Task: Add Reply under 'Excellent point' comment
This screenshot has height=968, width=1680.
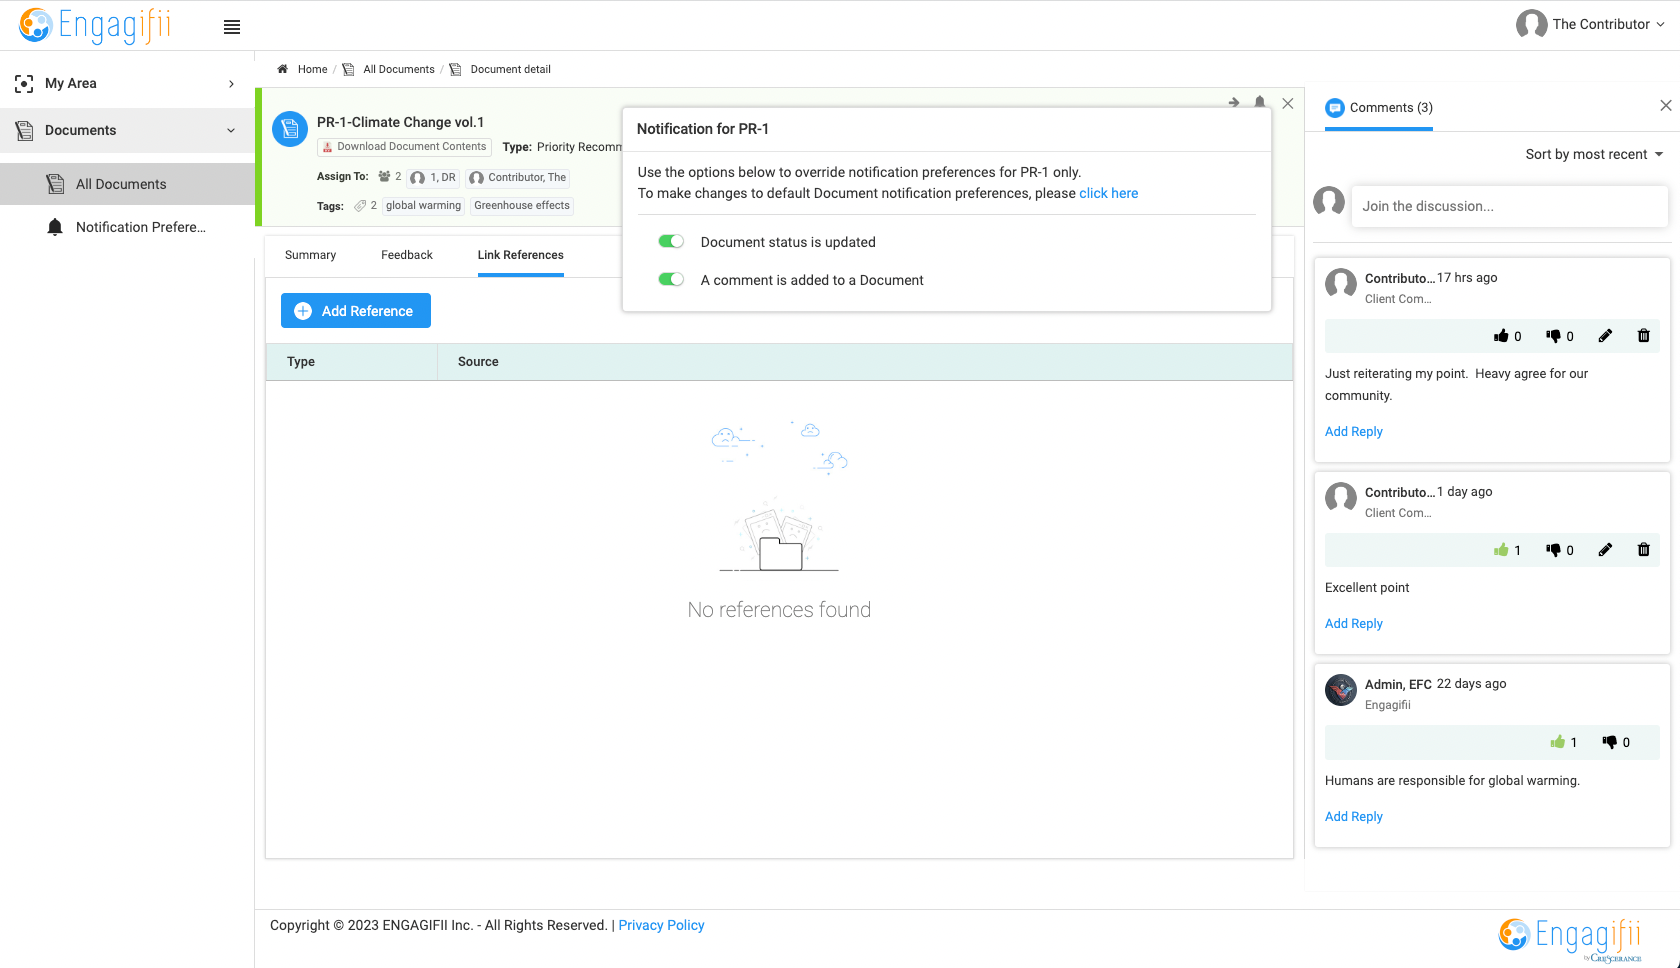Action: (x=1354, y=623)
